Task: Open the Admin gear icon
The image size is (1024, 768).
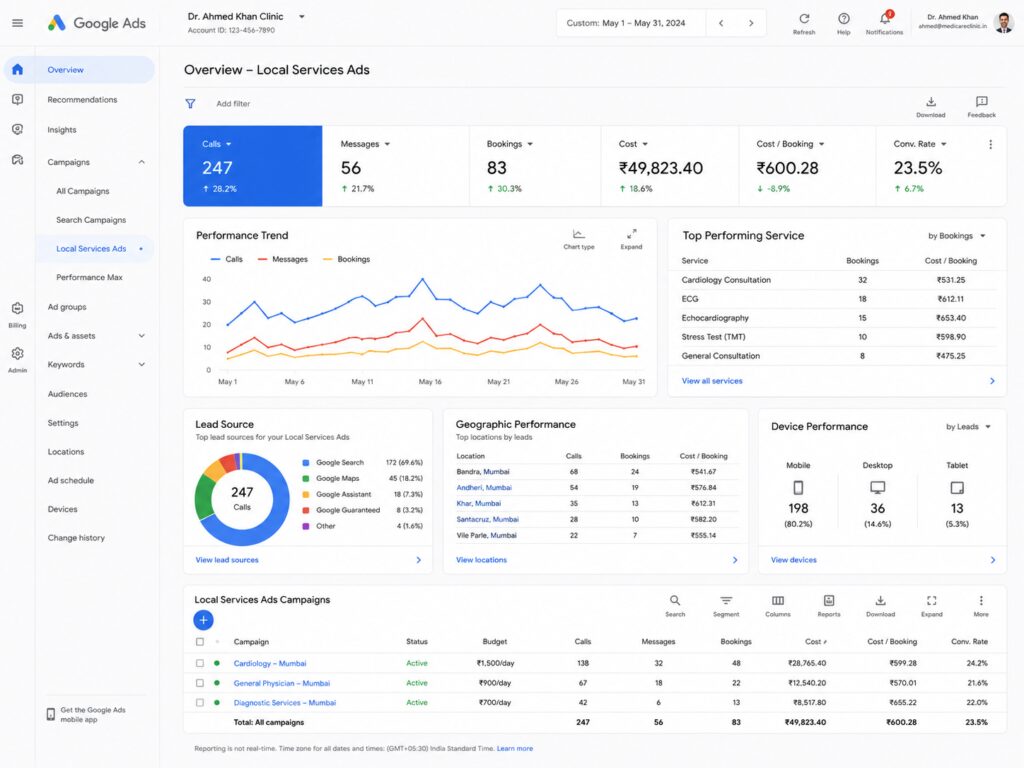Action: click(18, 353)
